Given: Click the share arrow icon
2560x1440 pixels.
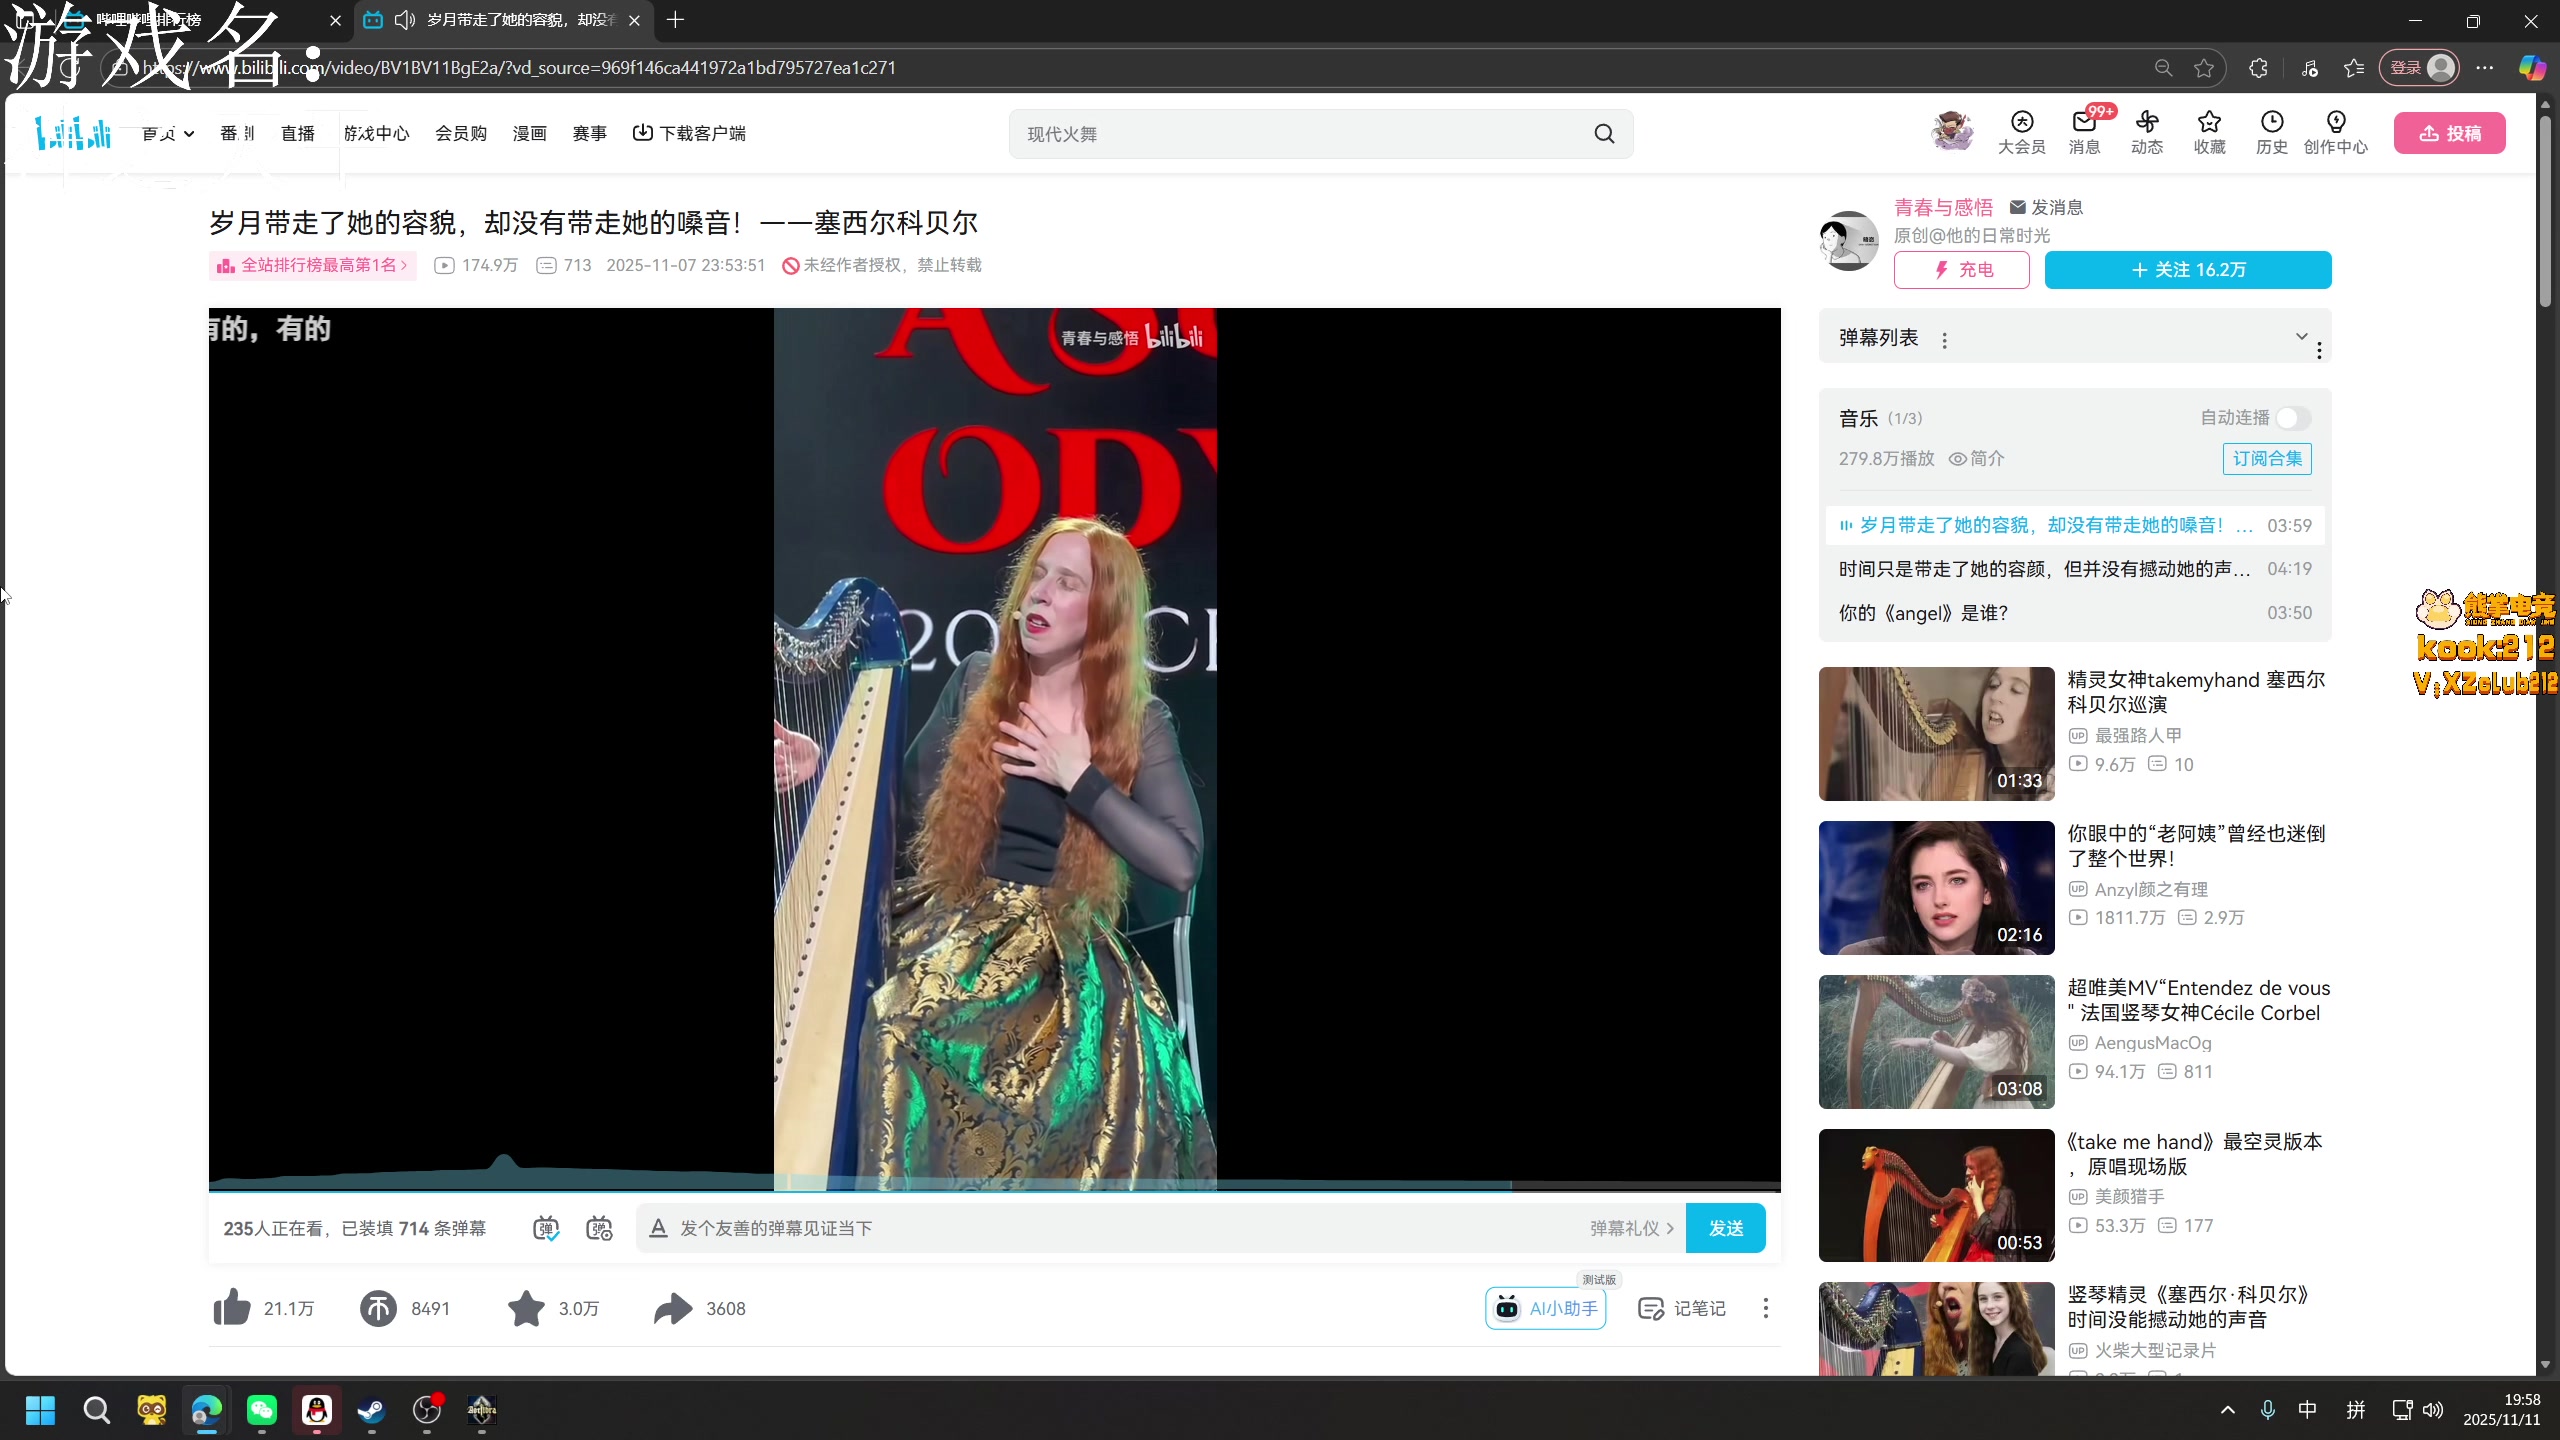Looking at the screenshot, I should pyautogui.click(x=673, y=1308).
